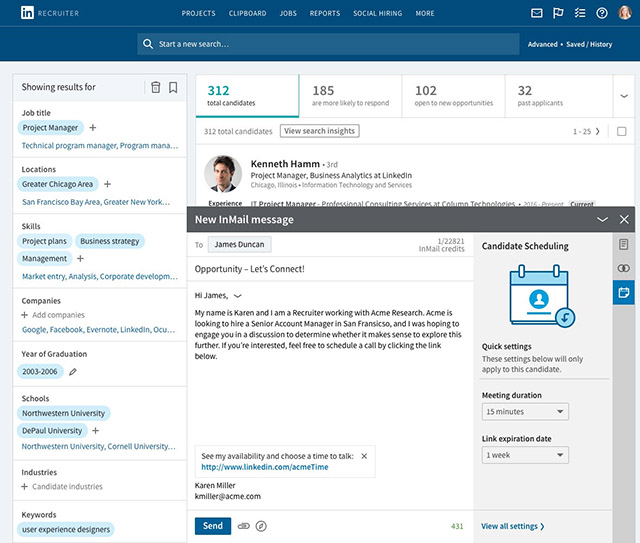The width and height of the screenshot is (640, 543).
Task: Open the Clipboard menu
Action: [x=247, y=13]
